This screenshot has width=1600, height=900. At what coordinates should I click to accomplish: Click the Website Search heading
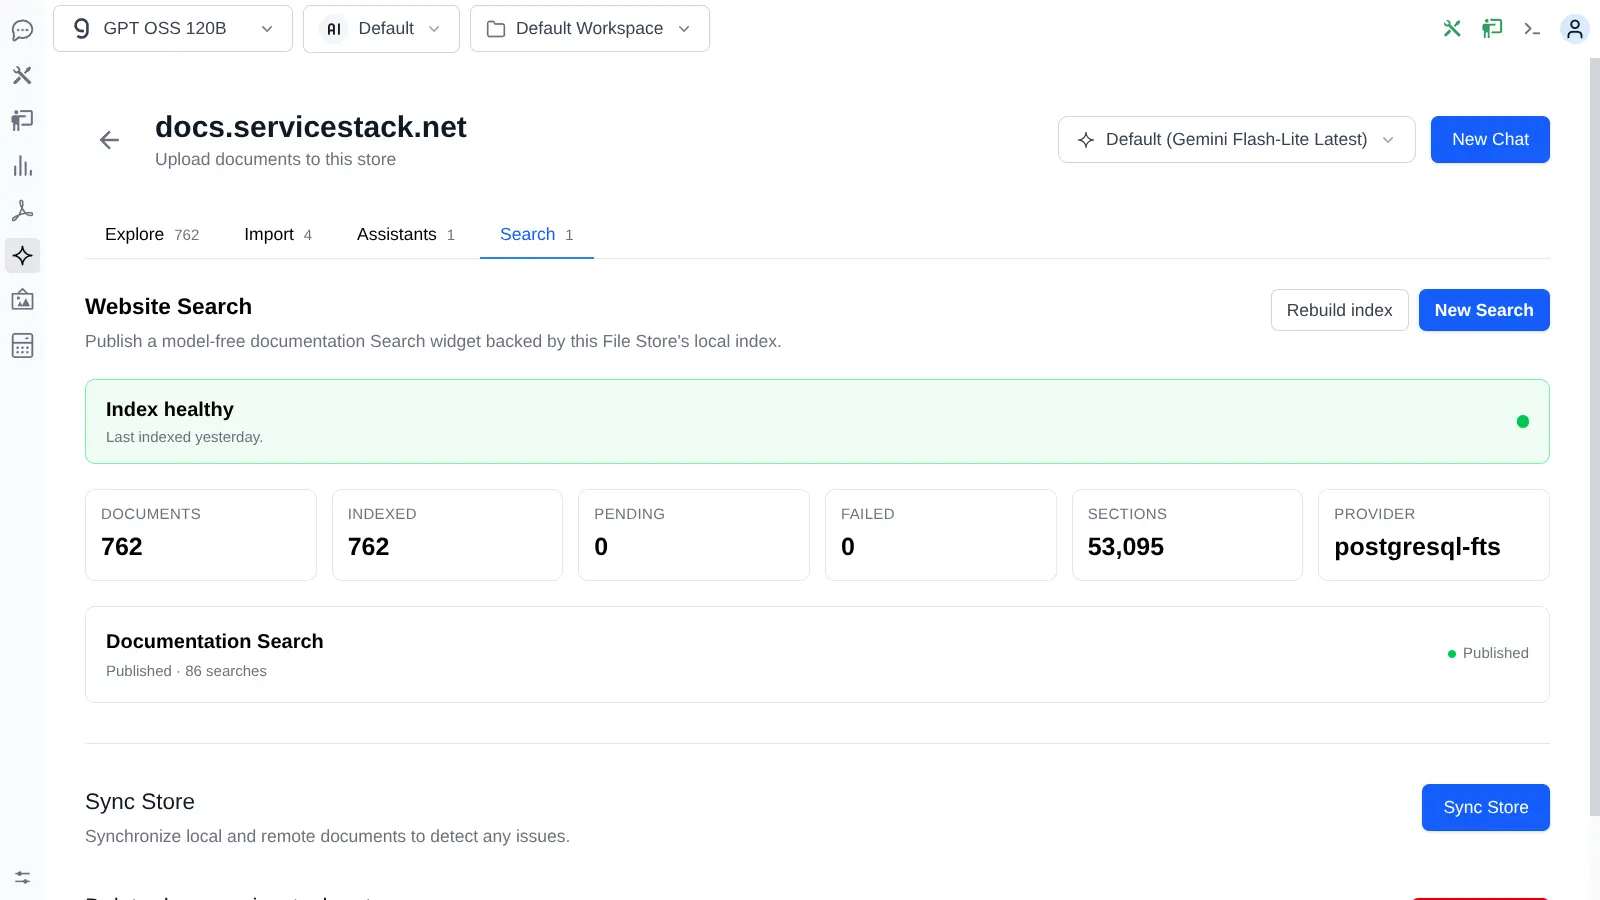point(168,307)
